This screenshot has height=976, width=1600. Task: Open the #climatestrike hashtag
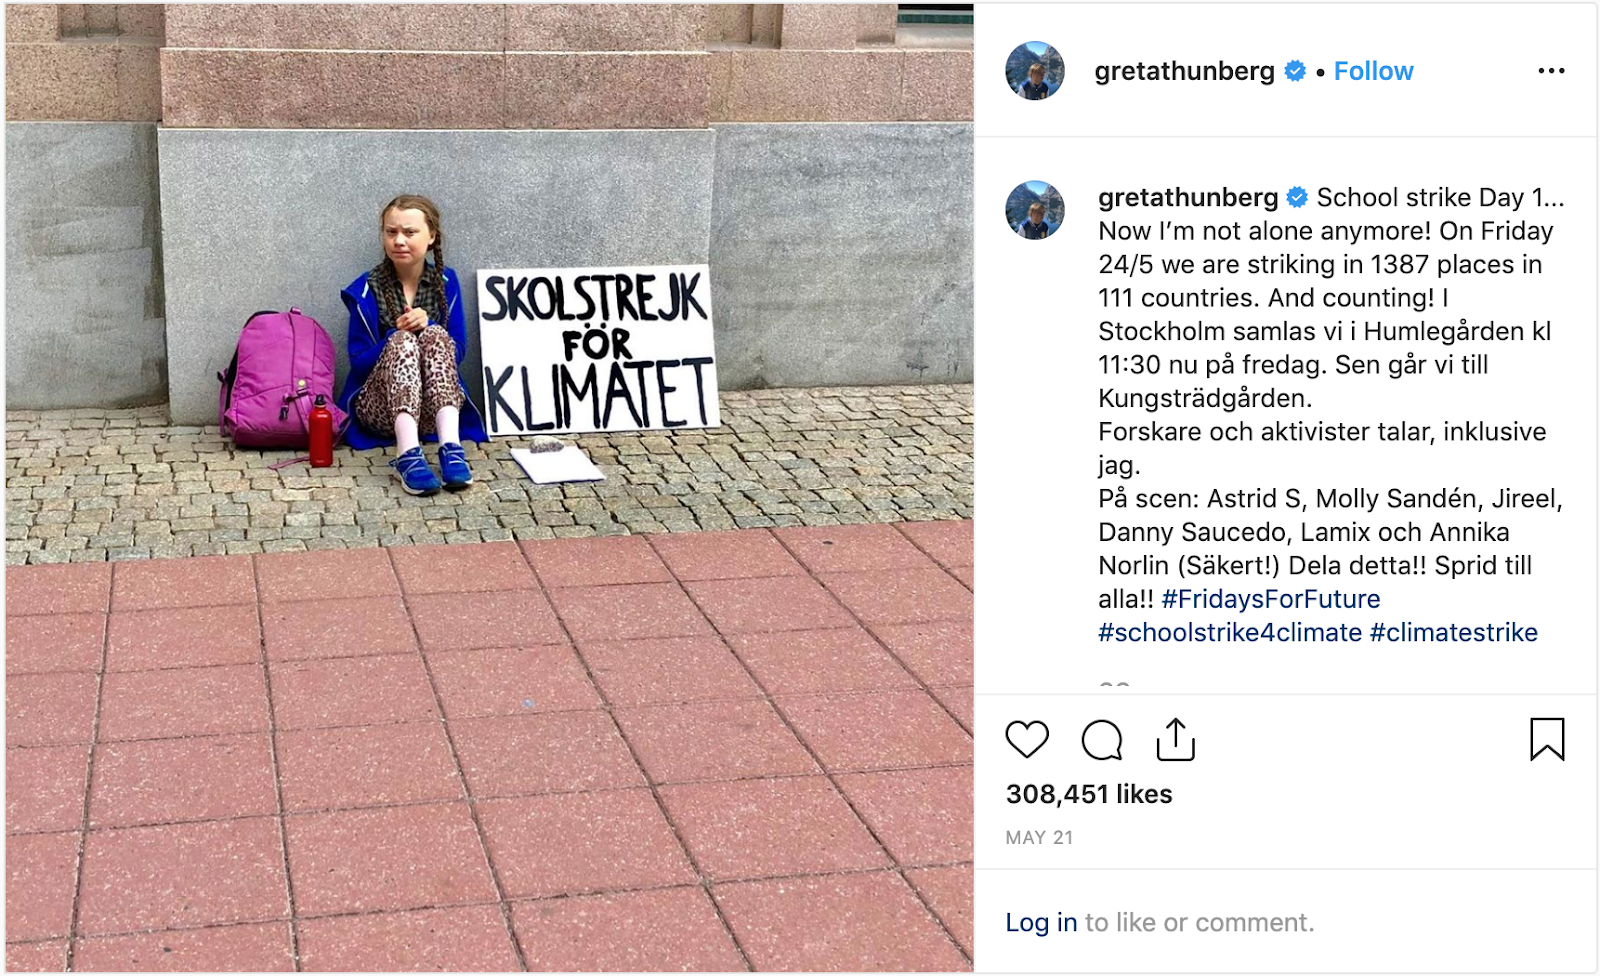(x=1454, y=633)
